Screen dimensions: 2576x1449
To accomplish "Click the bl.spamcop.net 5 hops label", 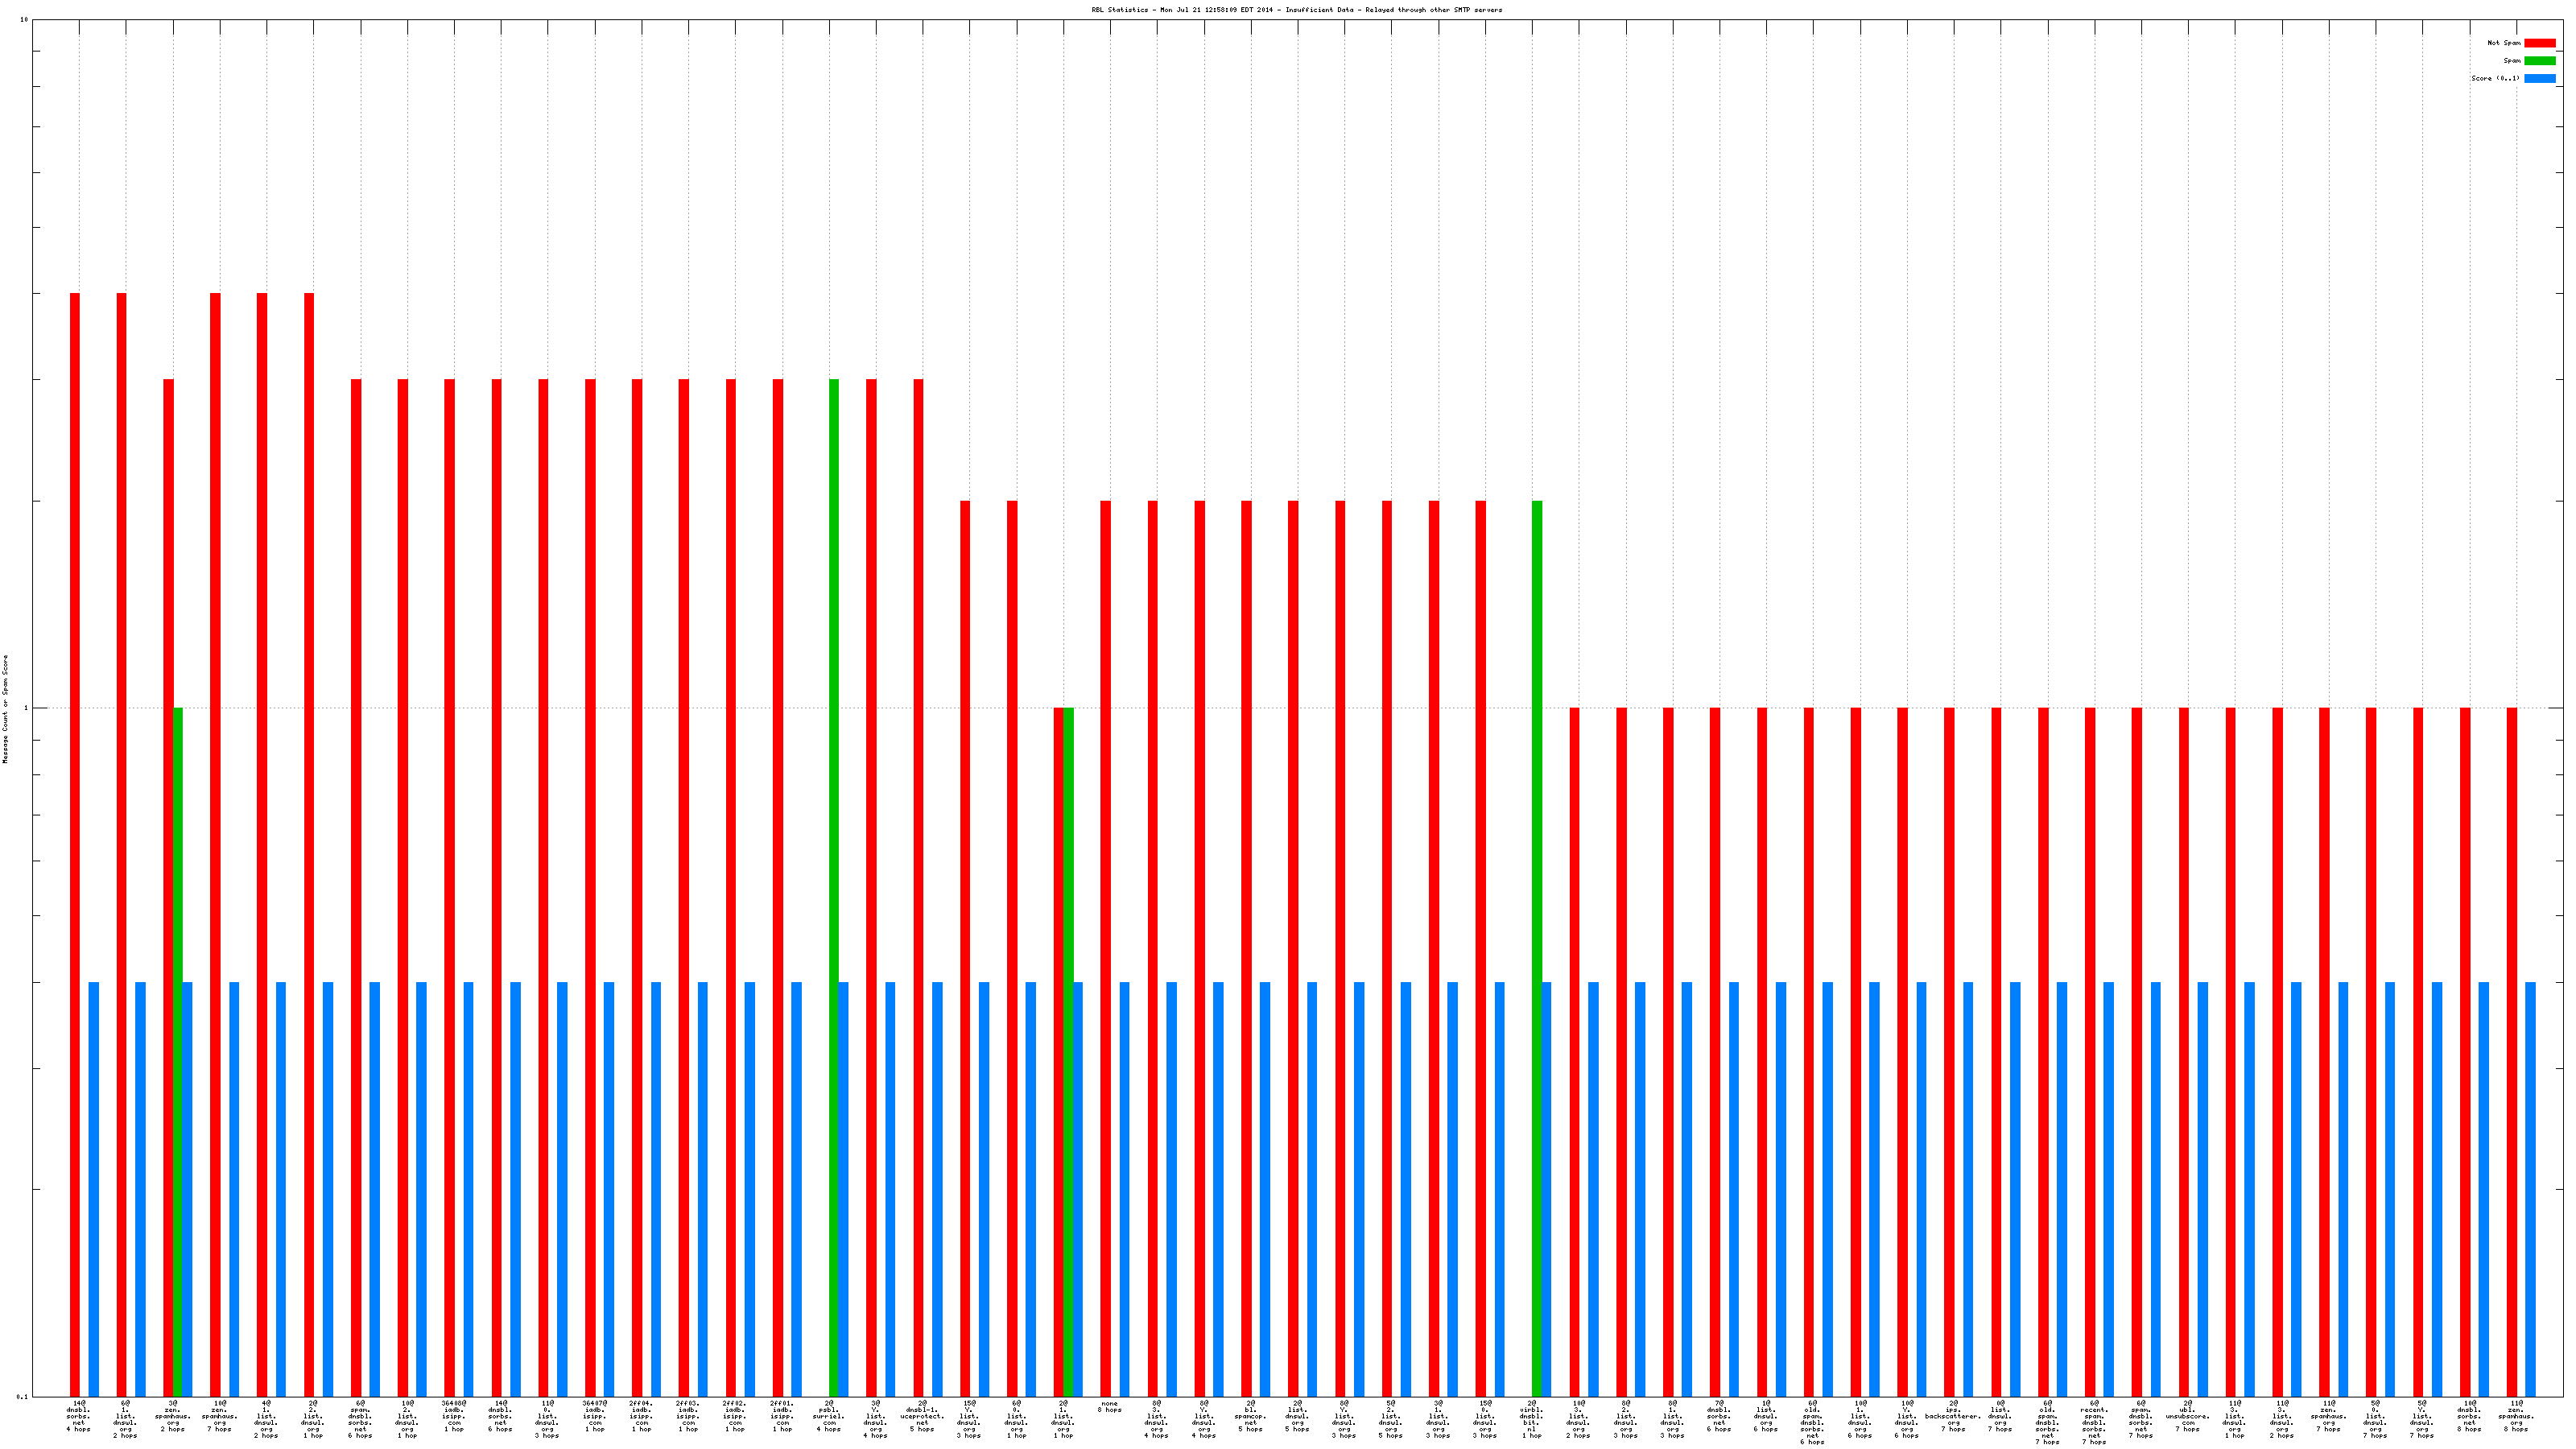I will (x=1250, y=1416).
